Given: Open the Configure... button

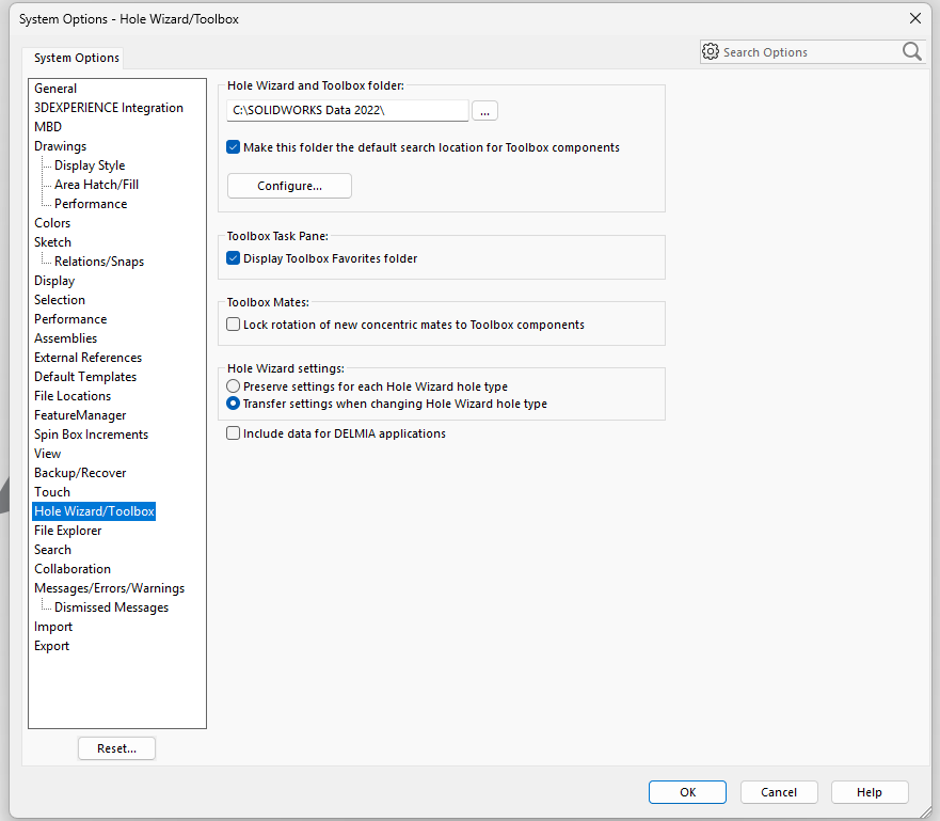Looking at the screenshot, I should [290, 186].
